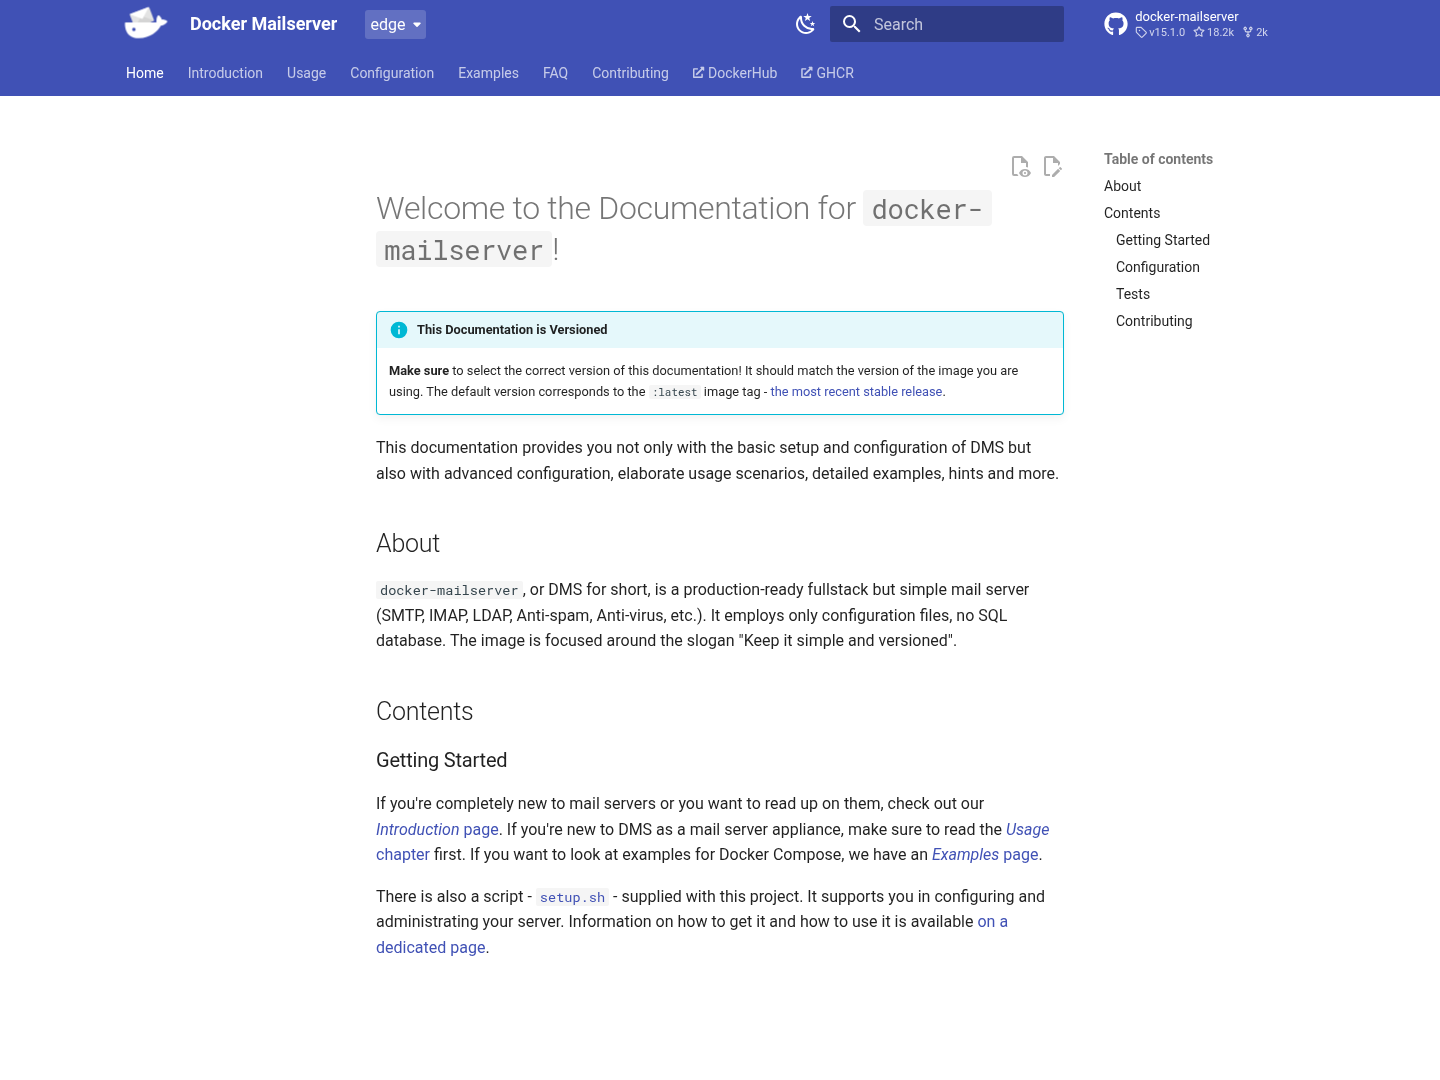Screen dimensions: 1440x1080
Task: Click the 18.2k stars count
Action: [x=1213, y=32]
